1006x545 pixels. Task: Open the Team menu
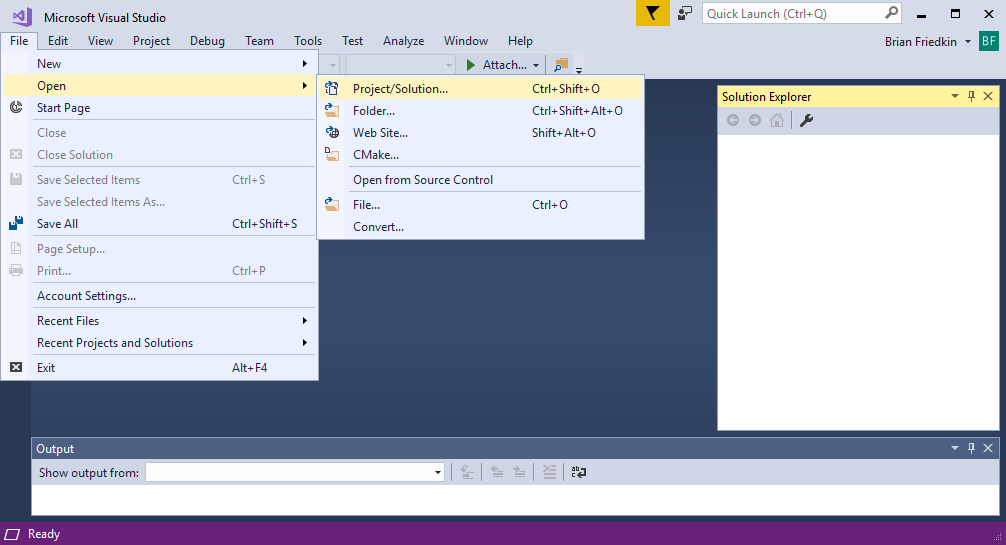point(259,40)
